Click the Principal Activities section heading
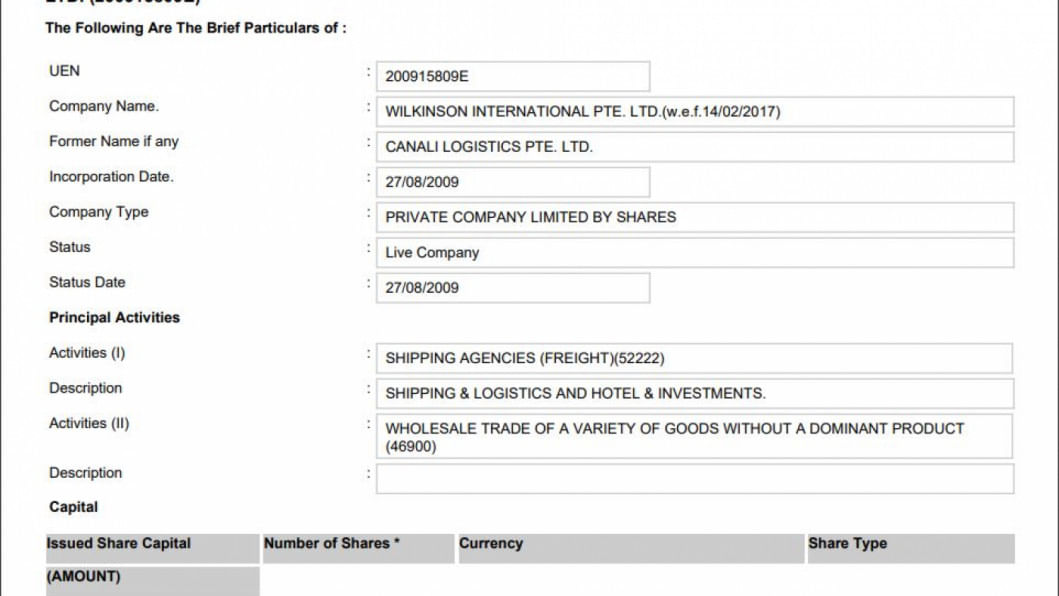The height and width of the screenshot is (596, 1059). click(114, 318)
